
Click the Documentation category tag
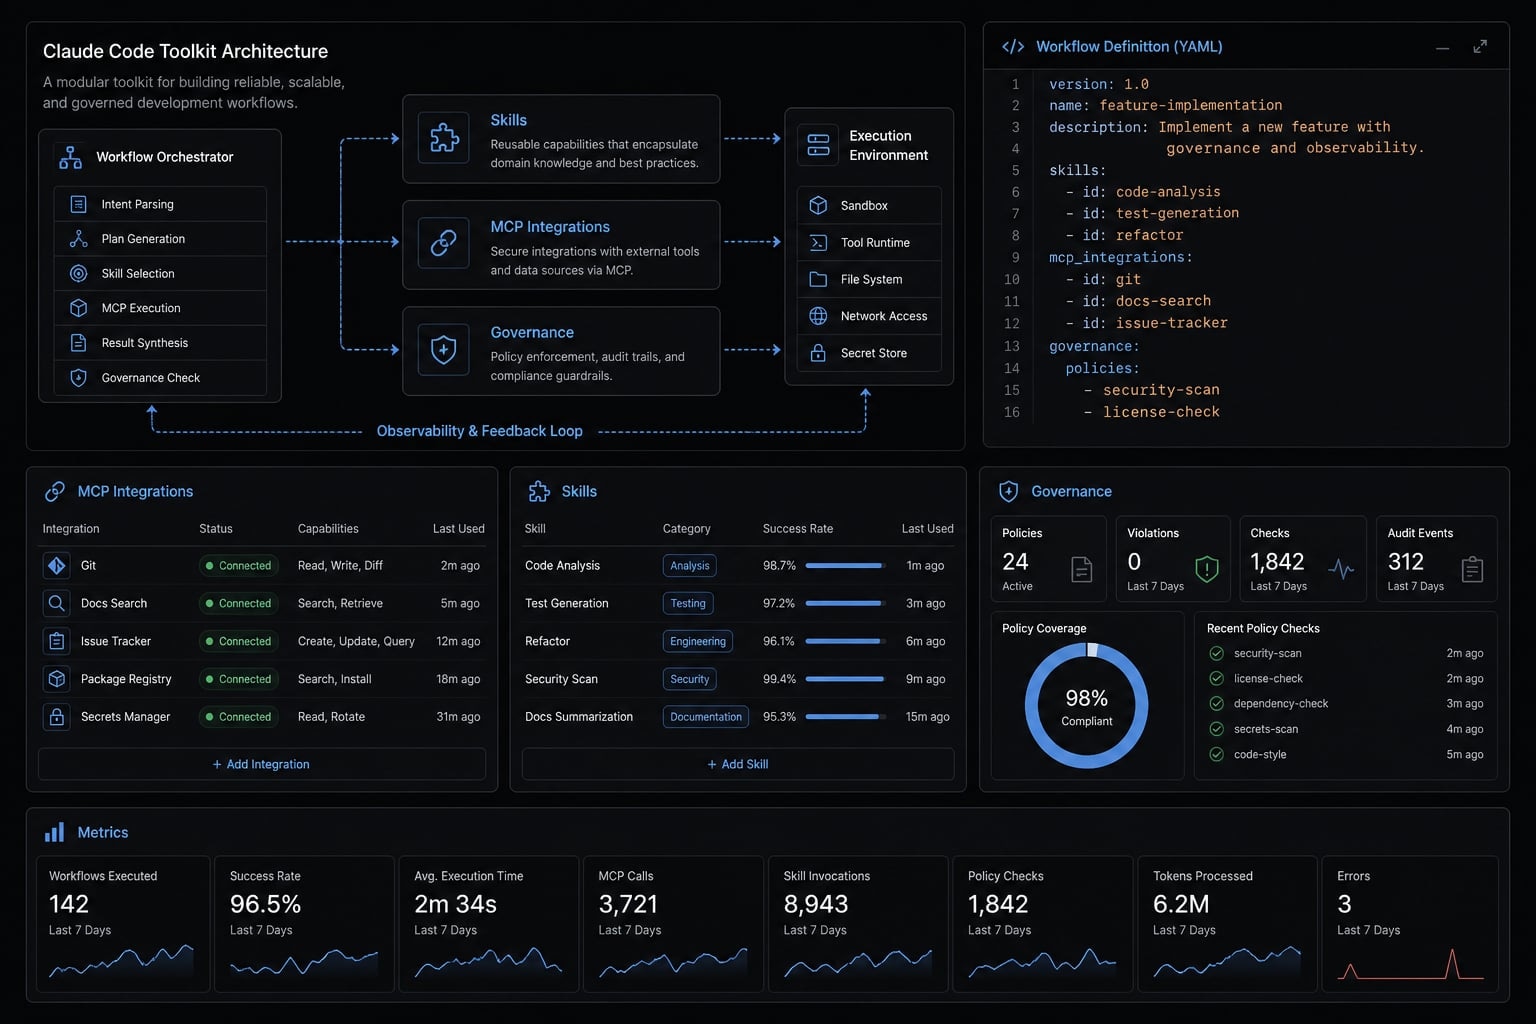(706, 717)
